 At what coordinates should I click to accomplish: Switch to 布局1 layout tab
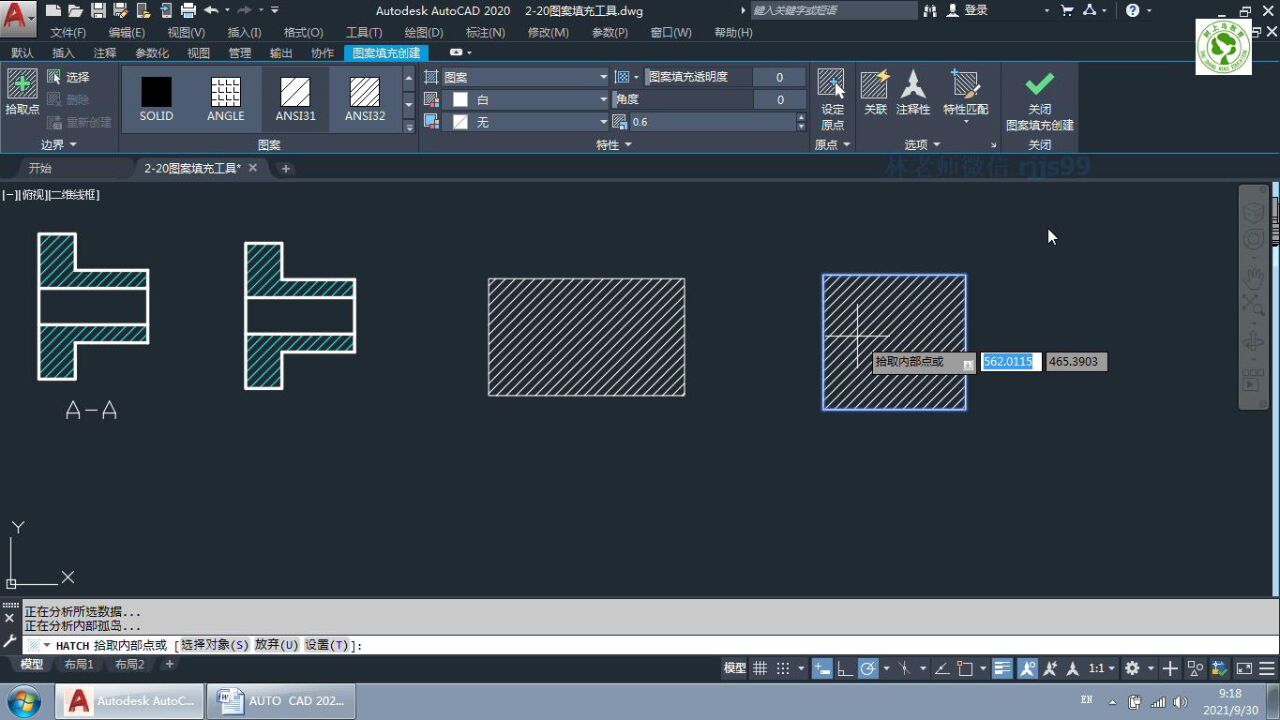(x=79, y=664)
